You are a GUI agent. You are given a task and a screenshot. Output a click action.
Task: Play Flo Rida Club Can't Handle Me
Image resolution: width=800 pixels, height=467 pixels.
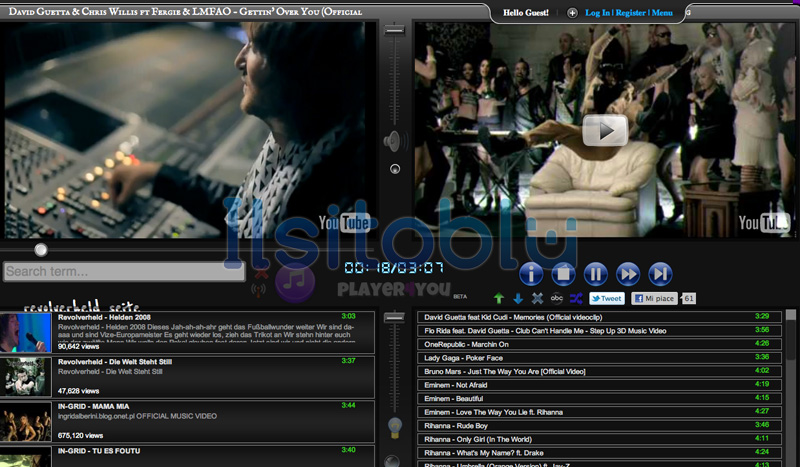pyautogui.click(x=599, y=331)
